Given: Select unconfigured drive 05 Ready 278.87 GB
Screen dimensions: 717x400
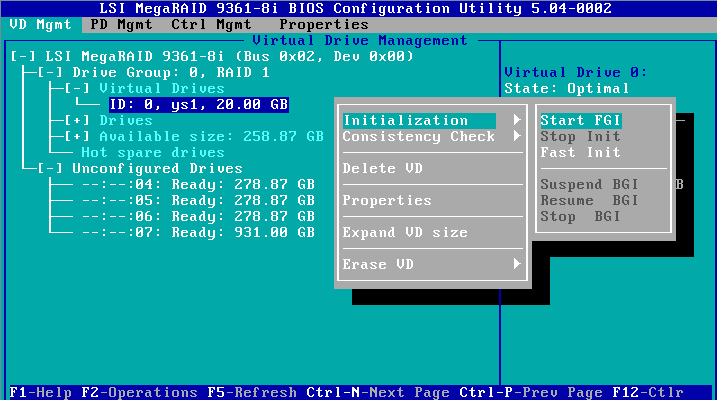Looking at the screenshot, I should click(198, 201).
